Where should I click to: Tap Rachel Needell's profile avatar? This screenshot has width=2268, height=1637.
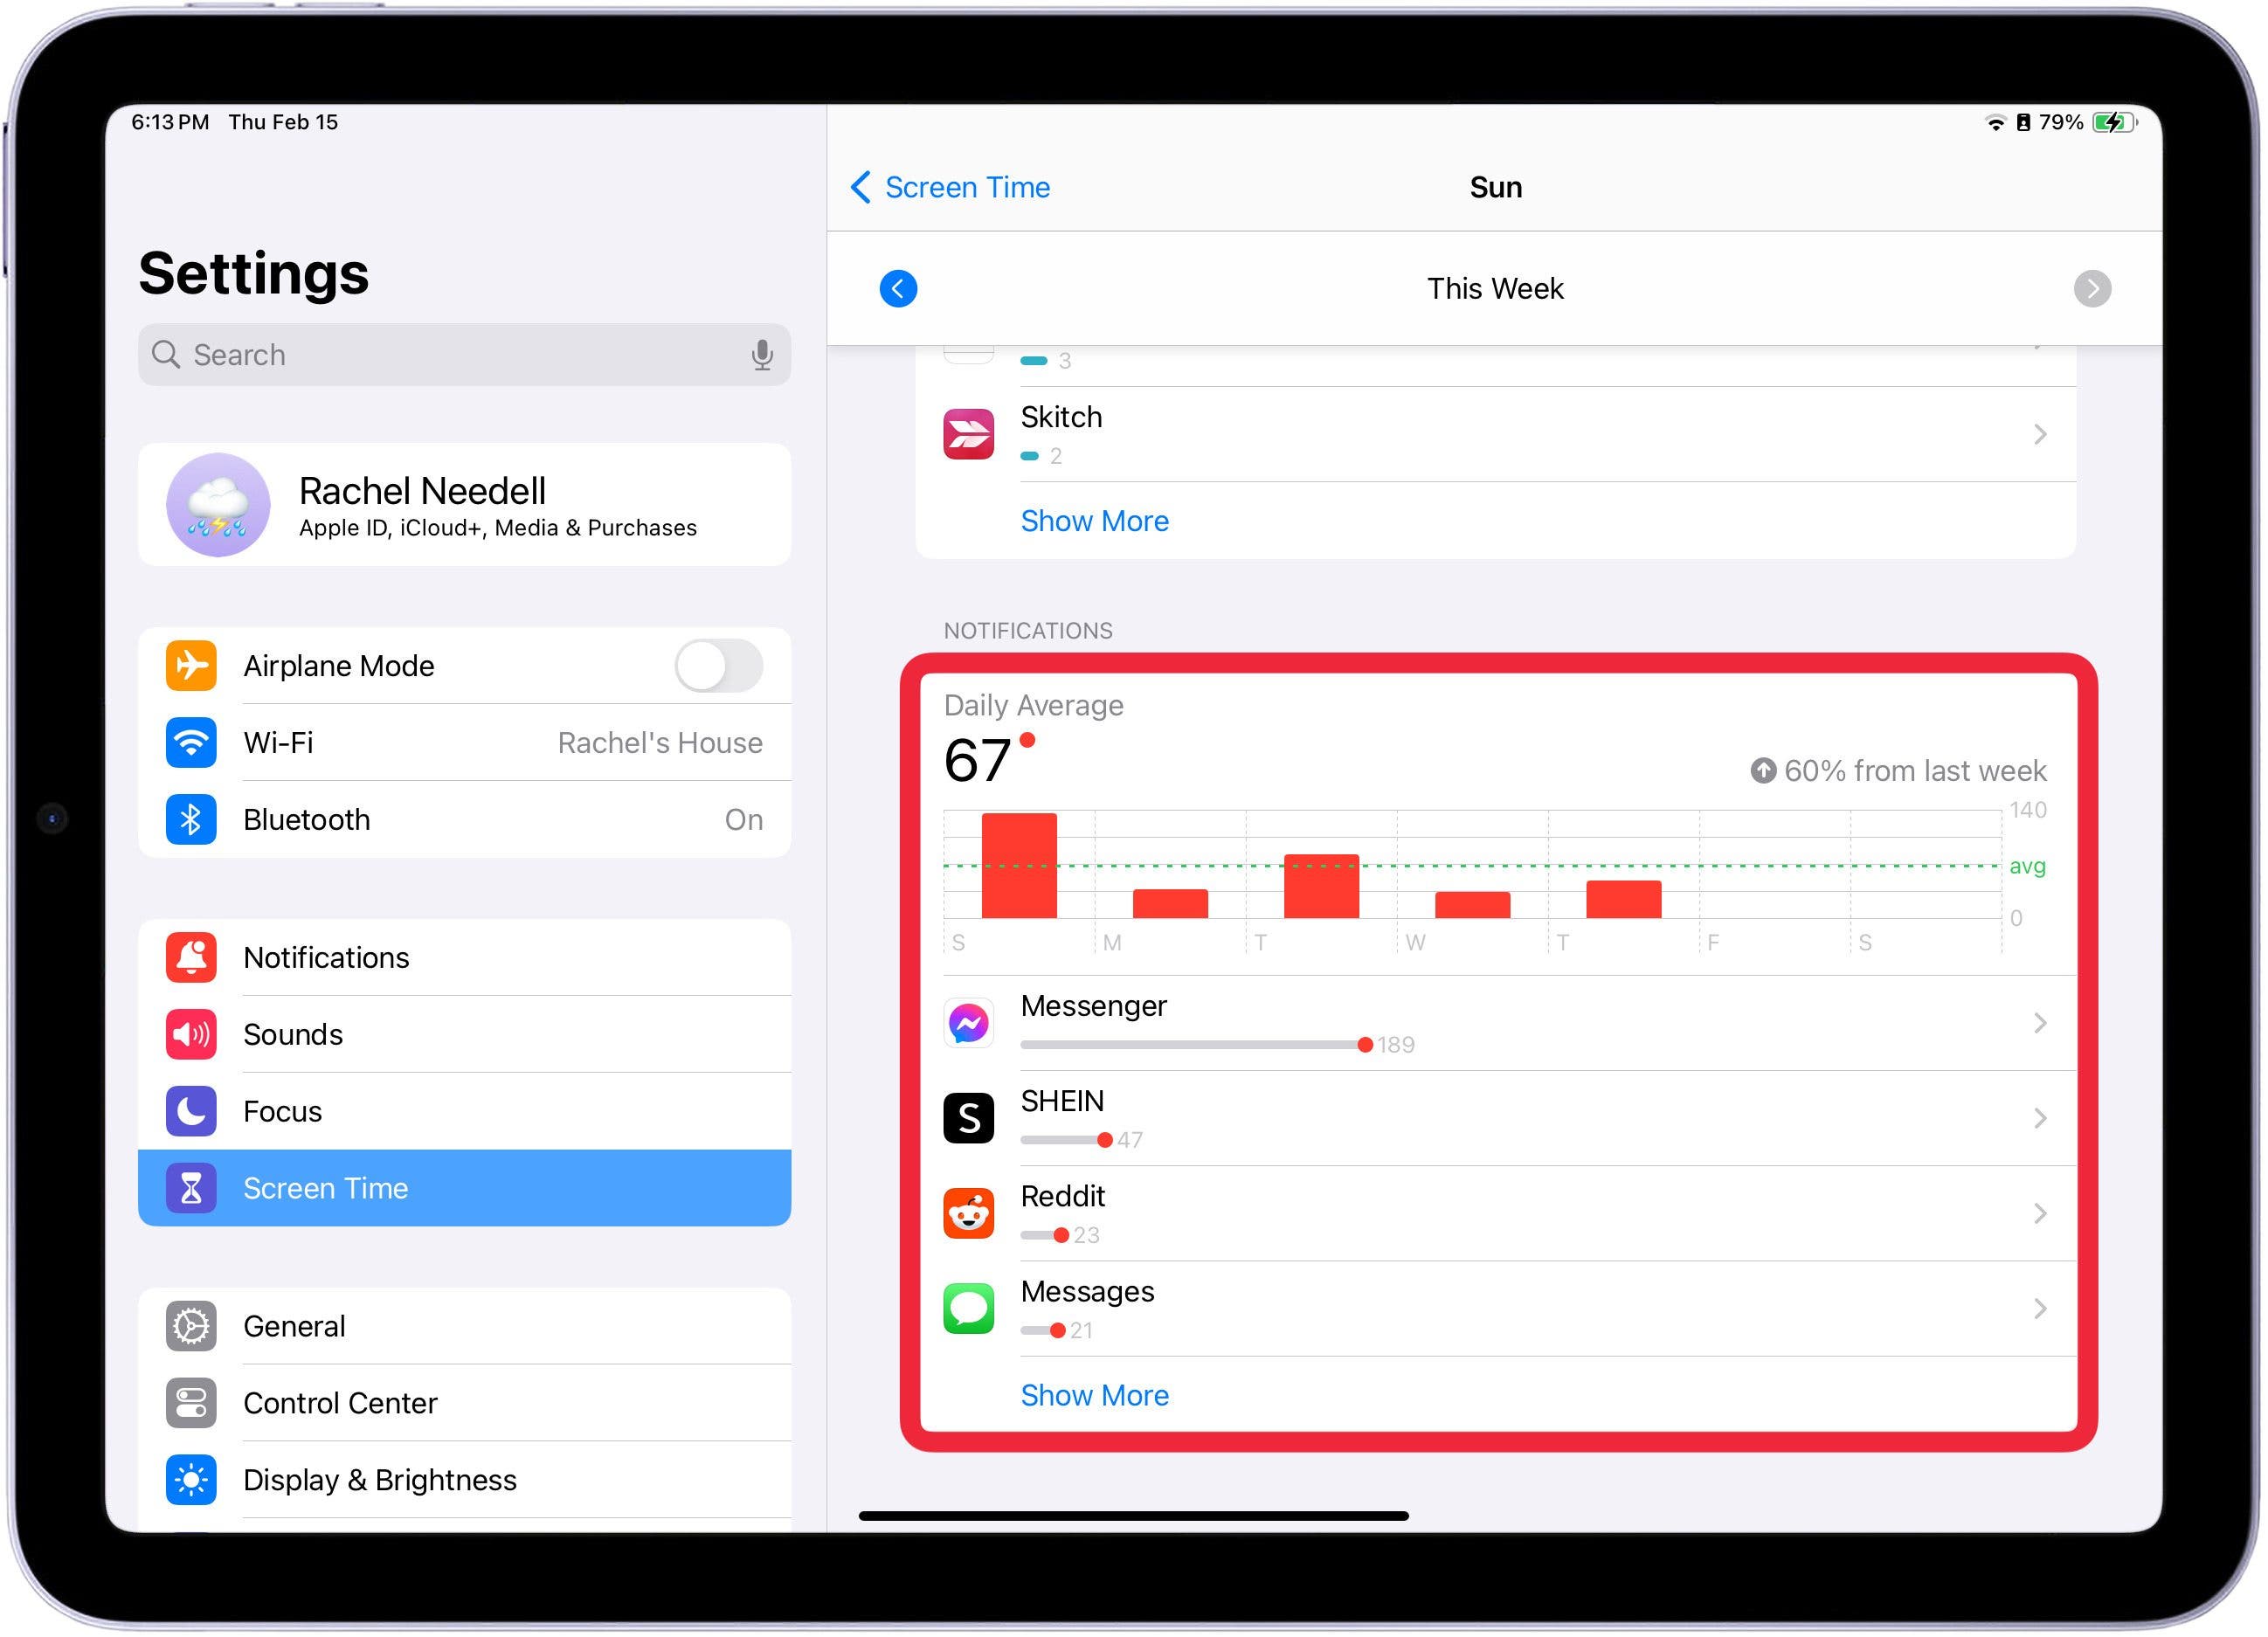pyautogui.click(x=218, y=505)
